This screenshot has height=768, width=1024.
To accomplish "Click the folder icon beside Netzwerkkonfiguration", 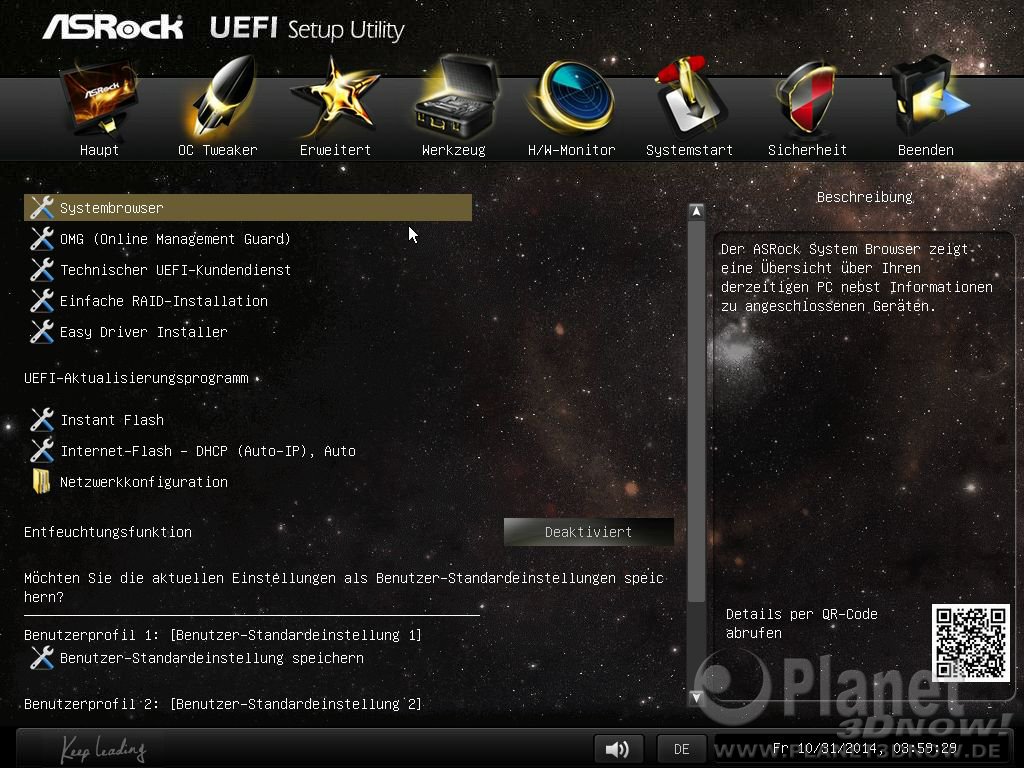I will (x=41, y=481).
